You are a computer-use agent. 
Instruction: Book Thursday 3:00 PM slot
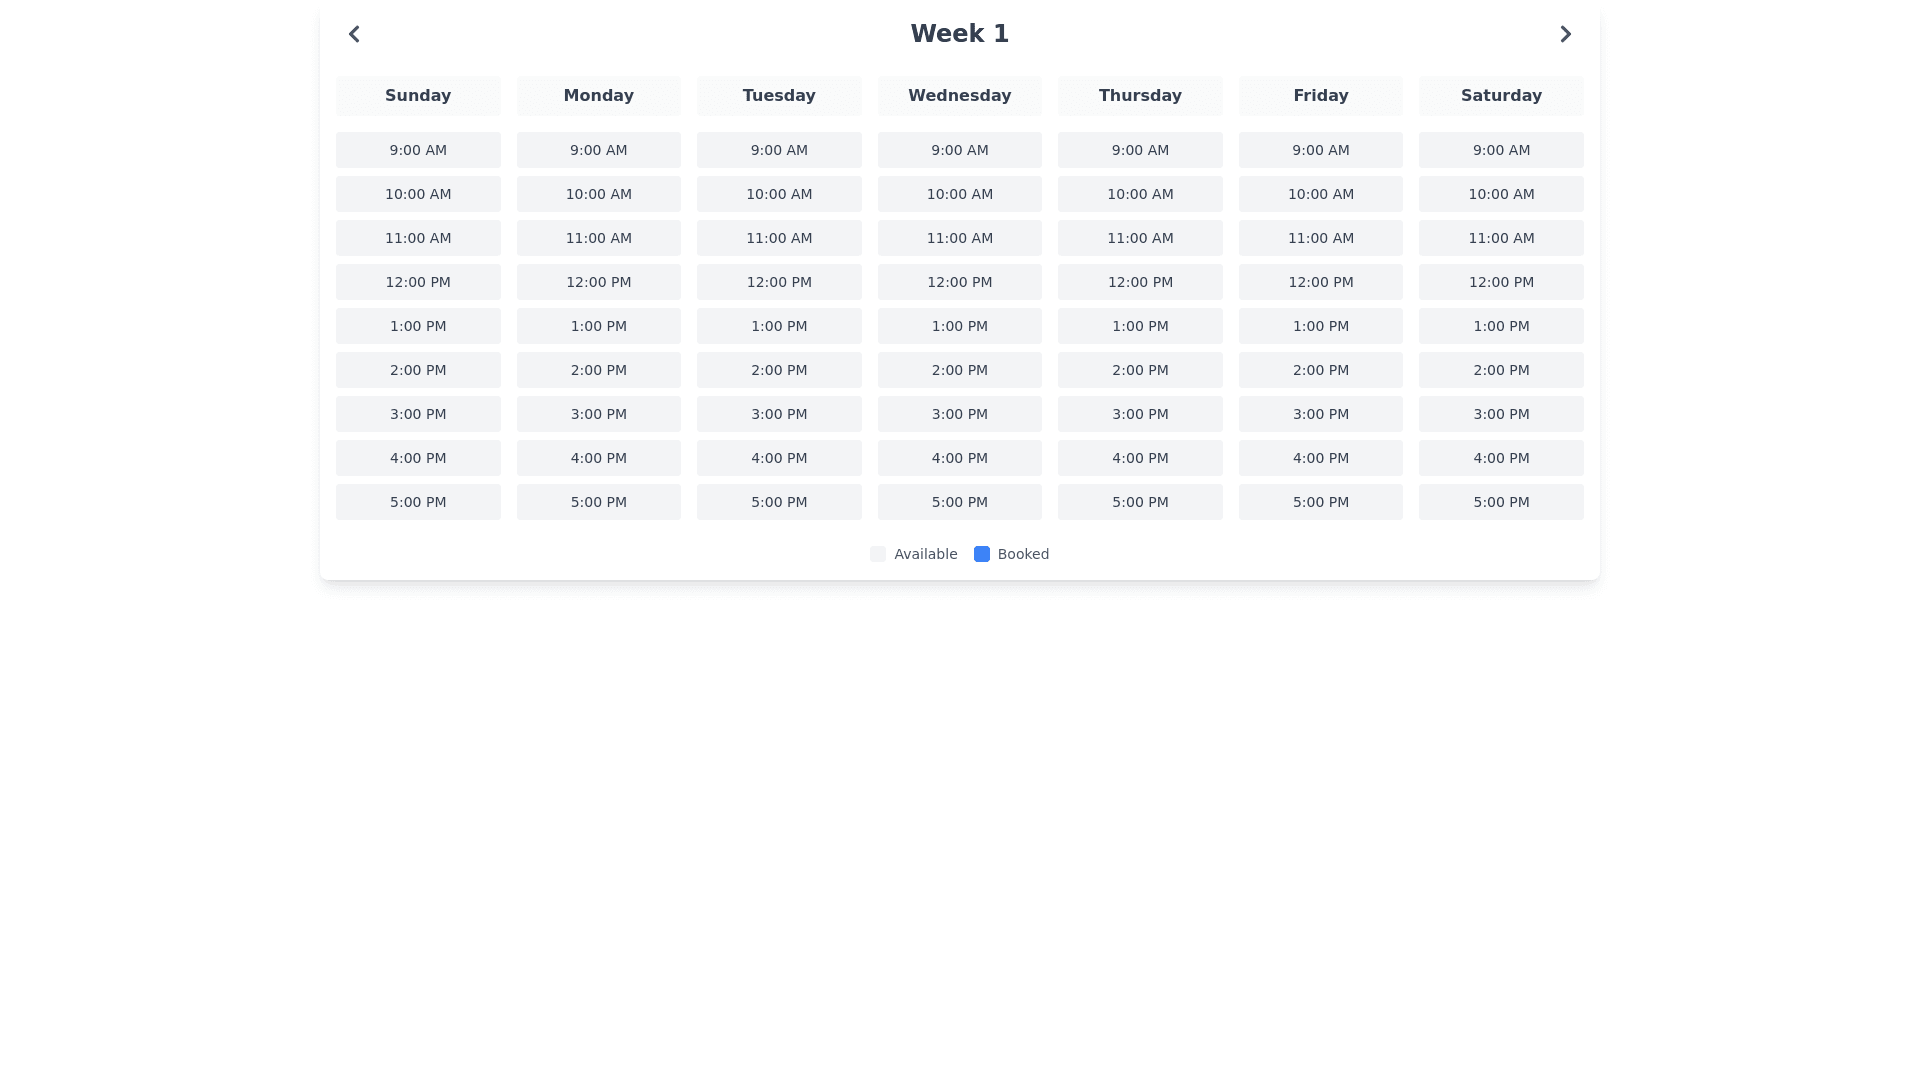click(x=1140, y=414)
